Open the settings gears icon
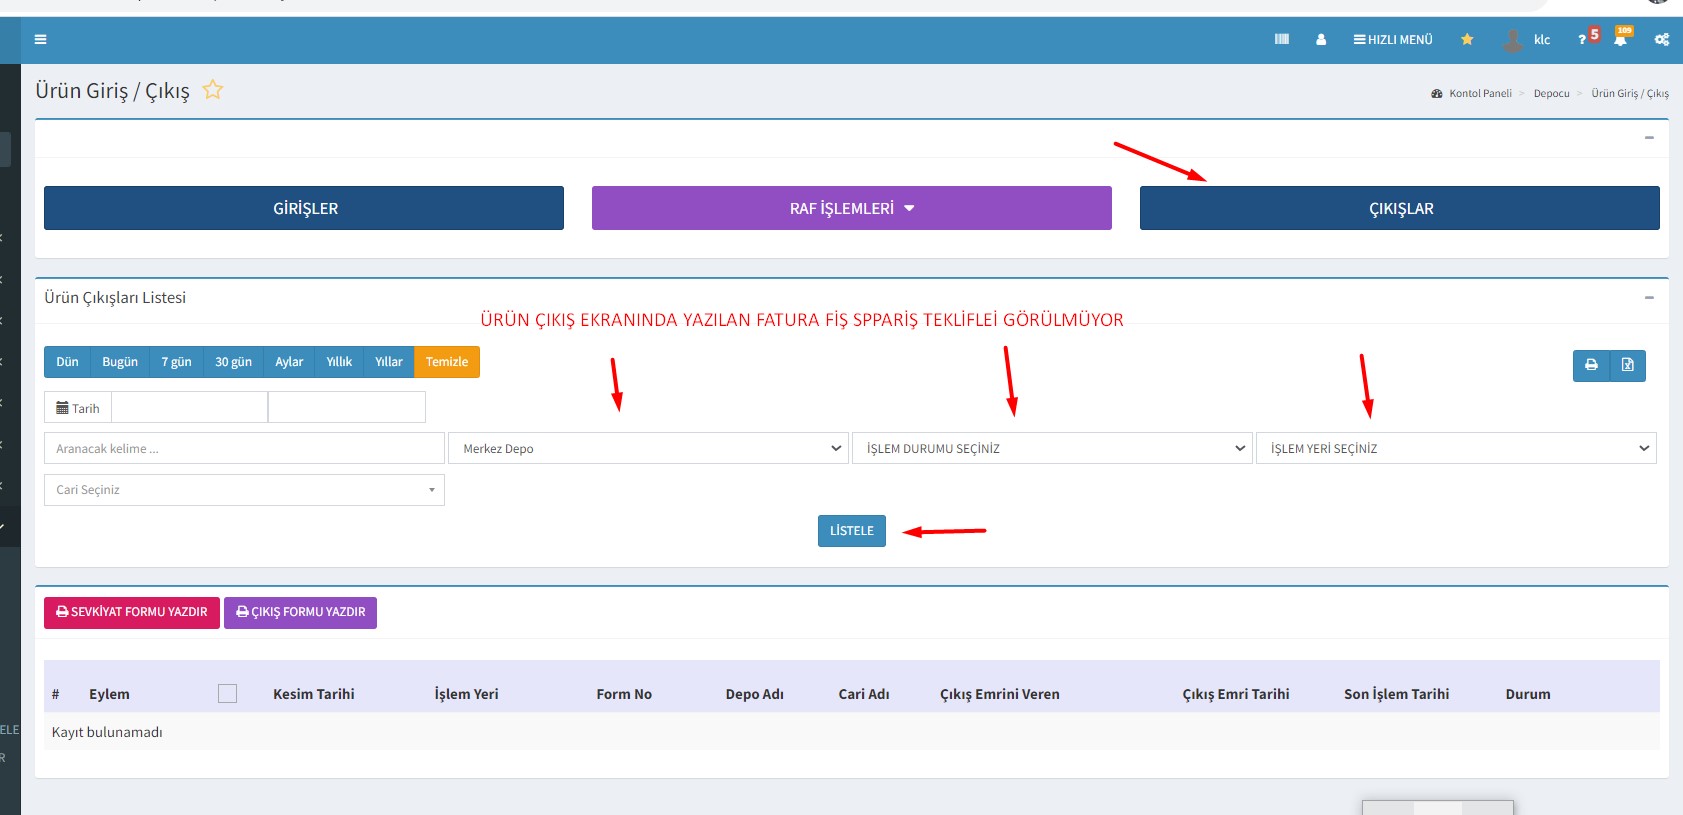This screenshot has width=1683, height=815. 1661,40
